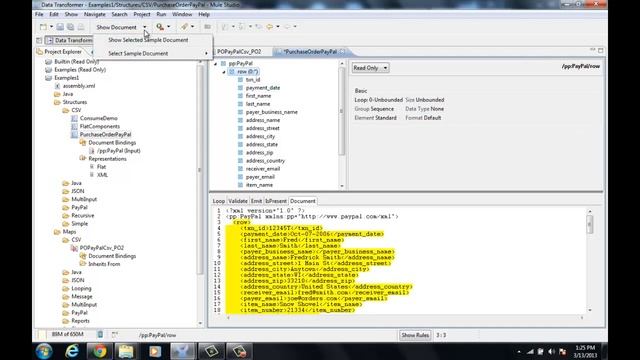640x360 pixels.
Task: Select the payment_date element
Action: click(263, 88)
